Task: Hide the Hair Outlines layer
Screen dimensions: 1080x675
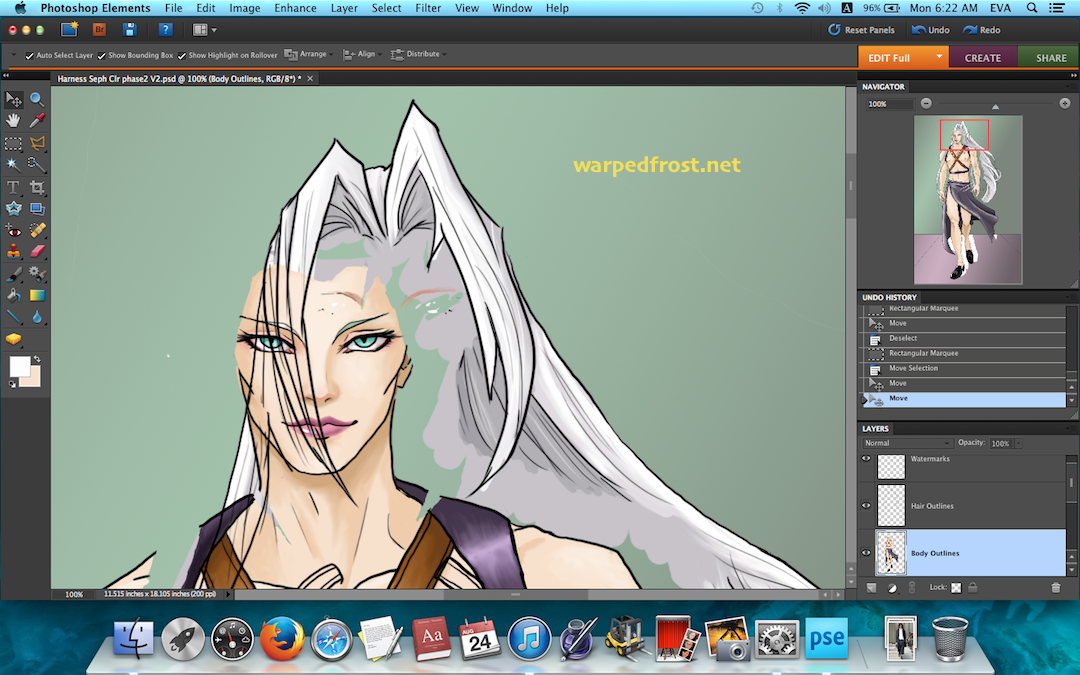Action: pos(866,506)
